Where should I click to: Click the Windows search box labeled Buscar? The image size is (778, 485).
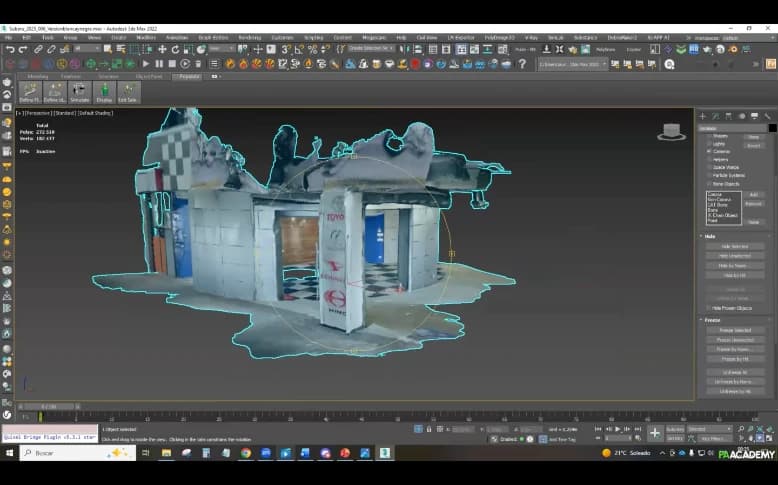coord(77,453)
